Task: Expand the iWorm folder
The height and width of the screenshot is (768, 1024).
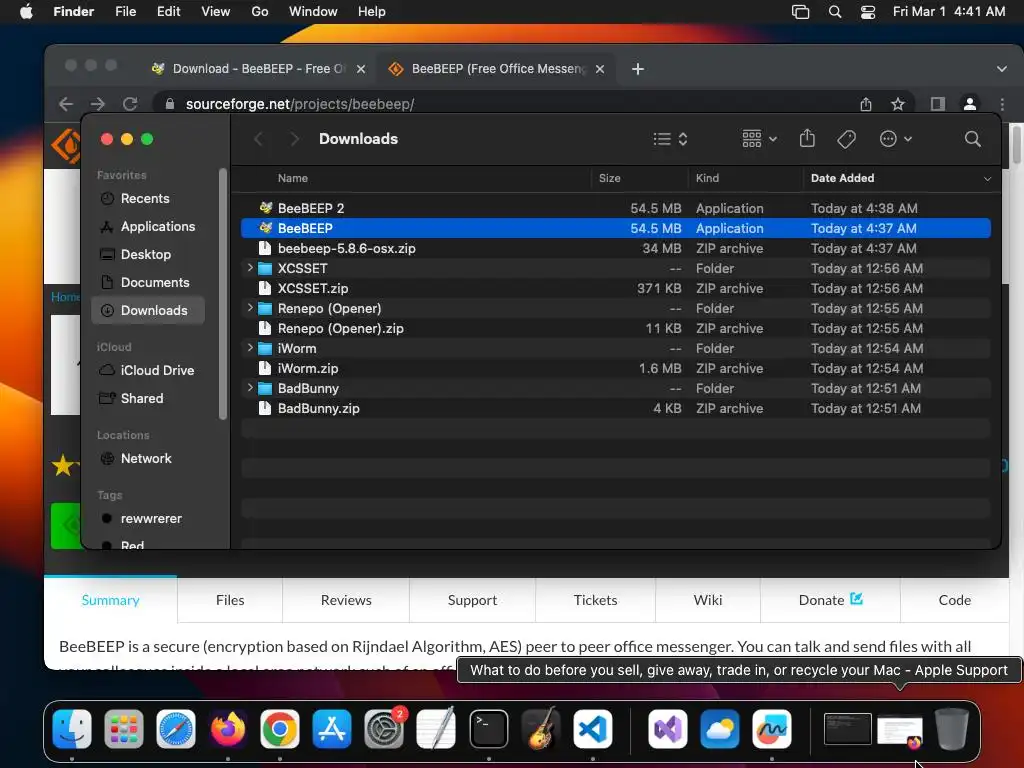Action: tap(249, 348)
